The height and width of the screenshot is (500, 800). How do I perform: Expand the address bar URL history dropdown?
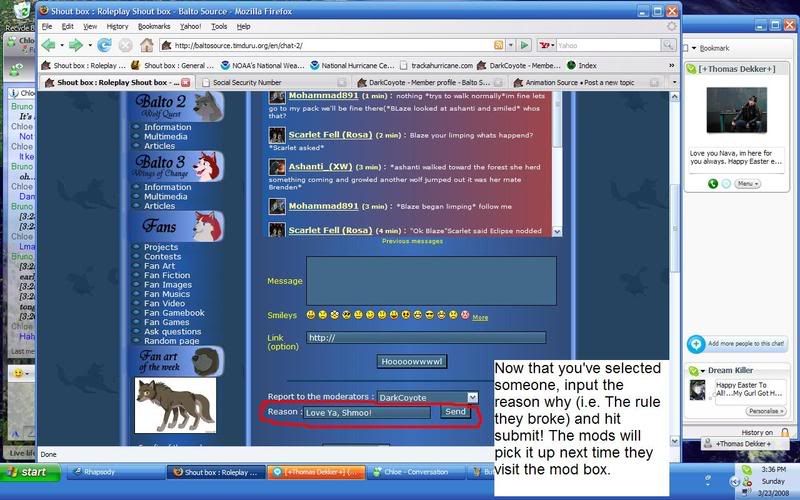click(510, 45)
